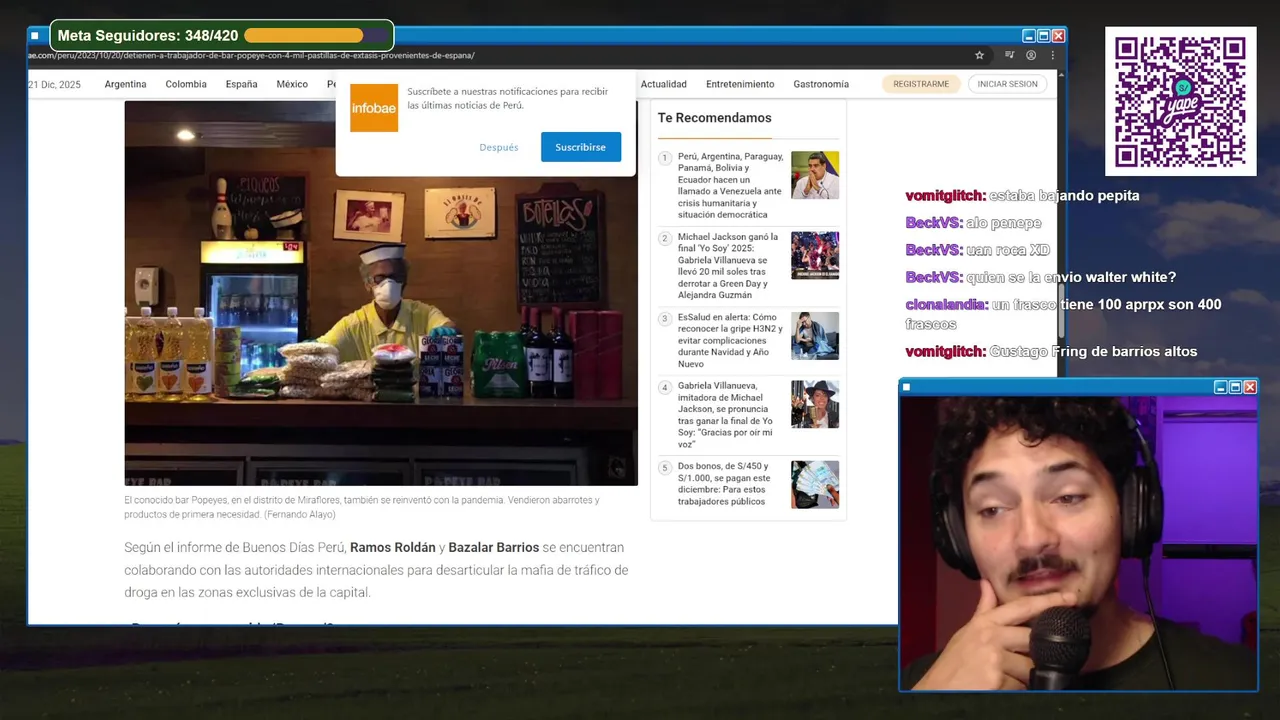Open recommended article about Venezuela crisis humanitaria
The height and width of the screenshot is (720, 1280).
[x=730, y=186]
